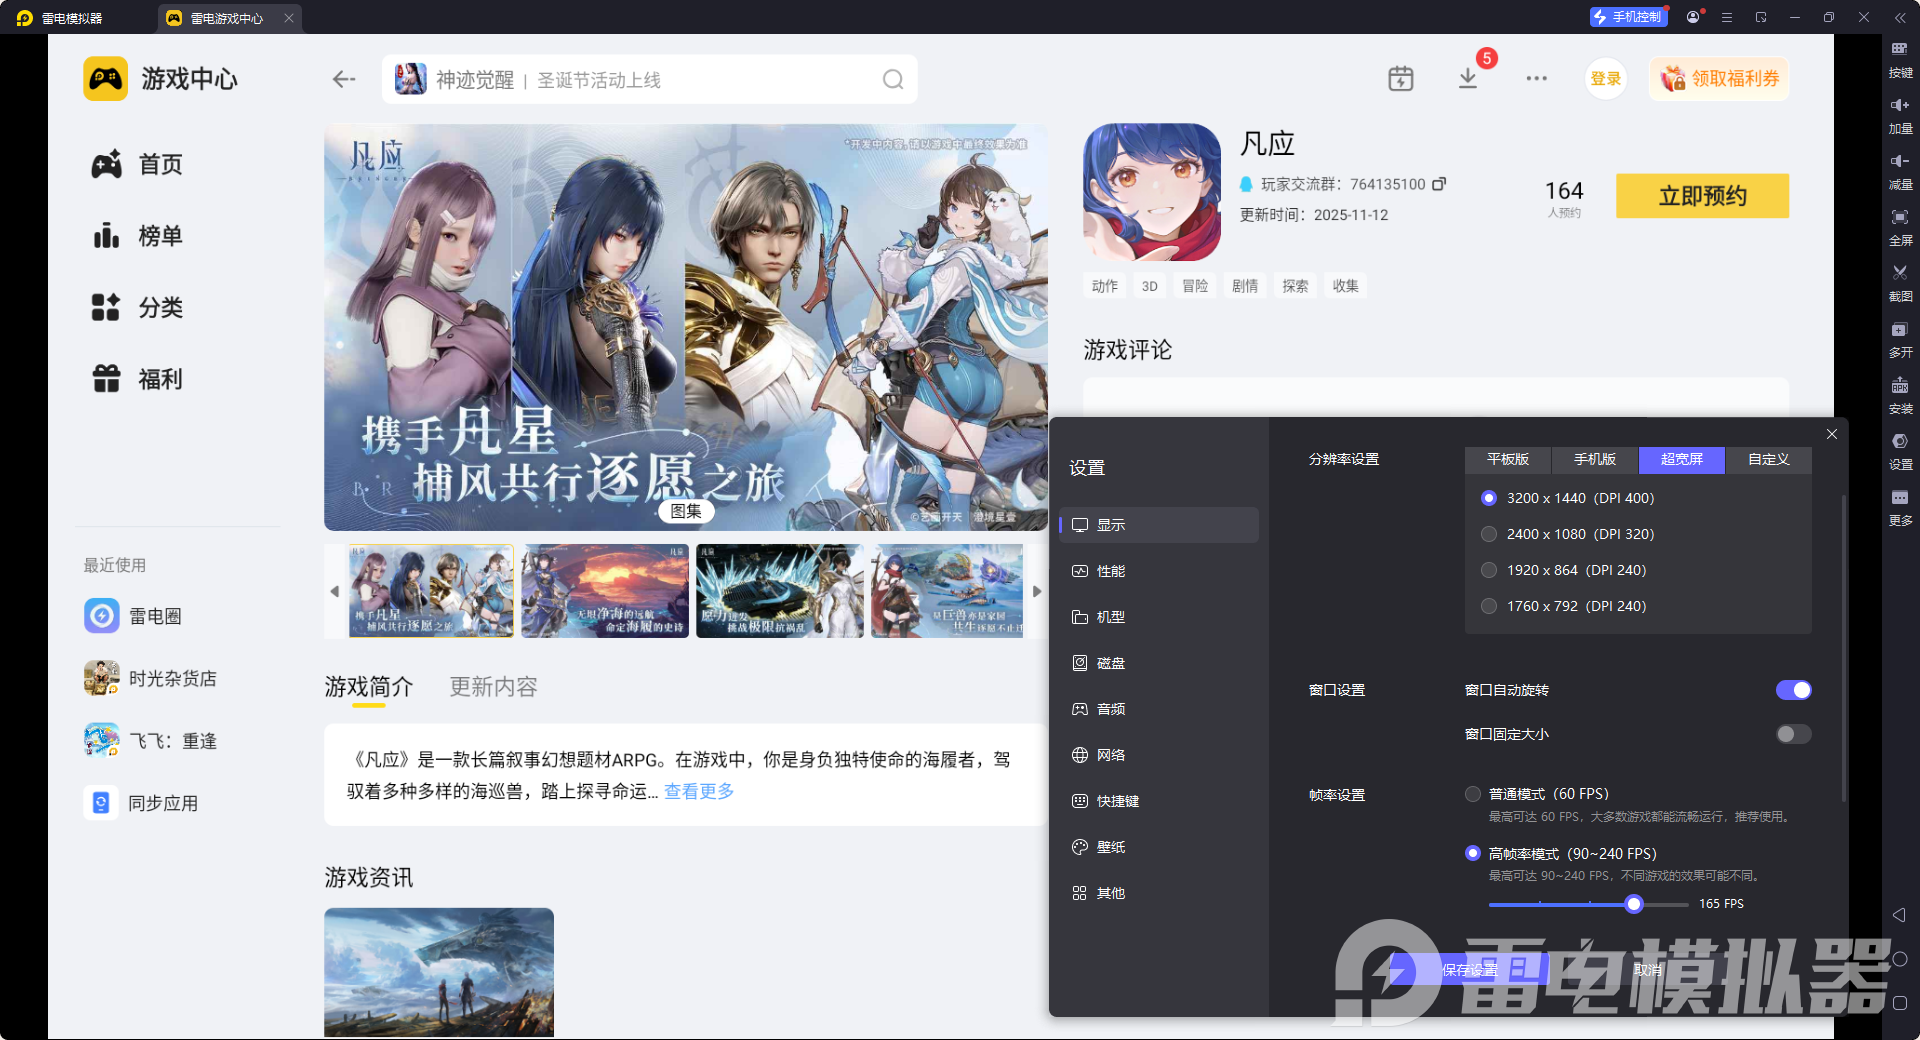Tap the Android home circle button

[1900, 959]
